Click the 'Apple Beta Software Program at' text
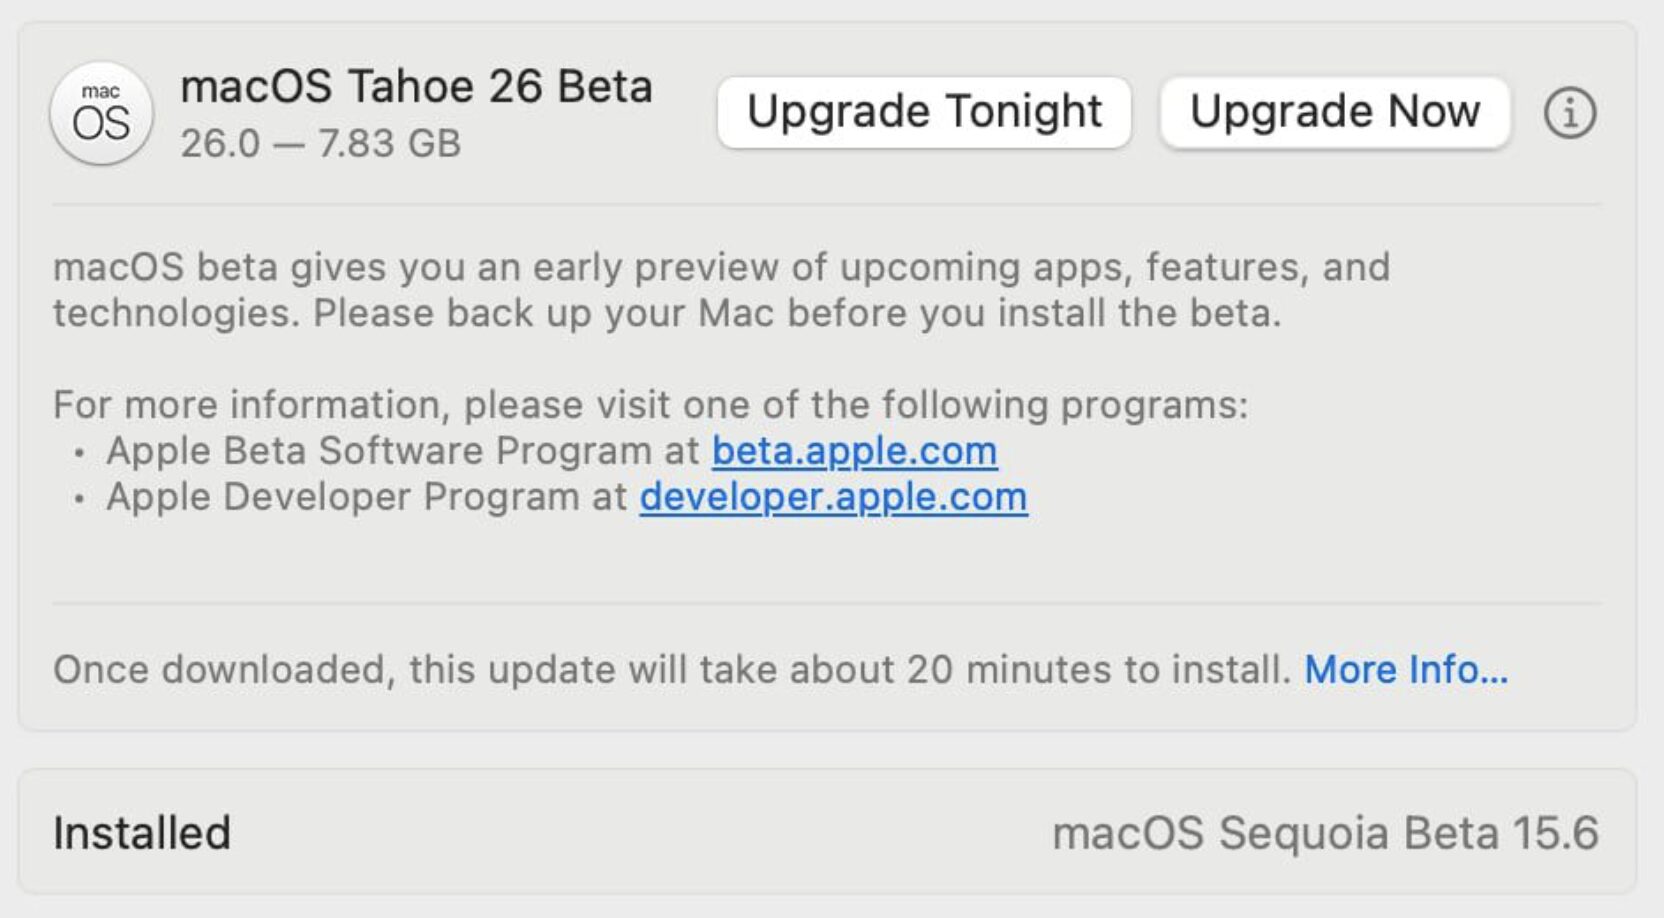Viewport: 1664px width, 918px height. pyautogui.click(x=403, y=451)
